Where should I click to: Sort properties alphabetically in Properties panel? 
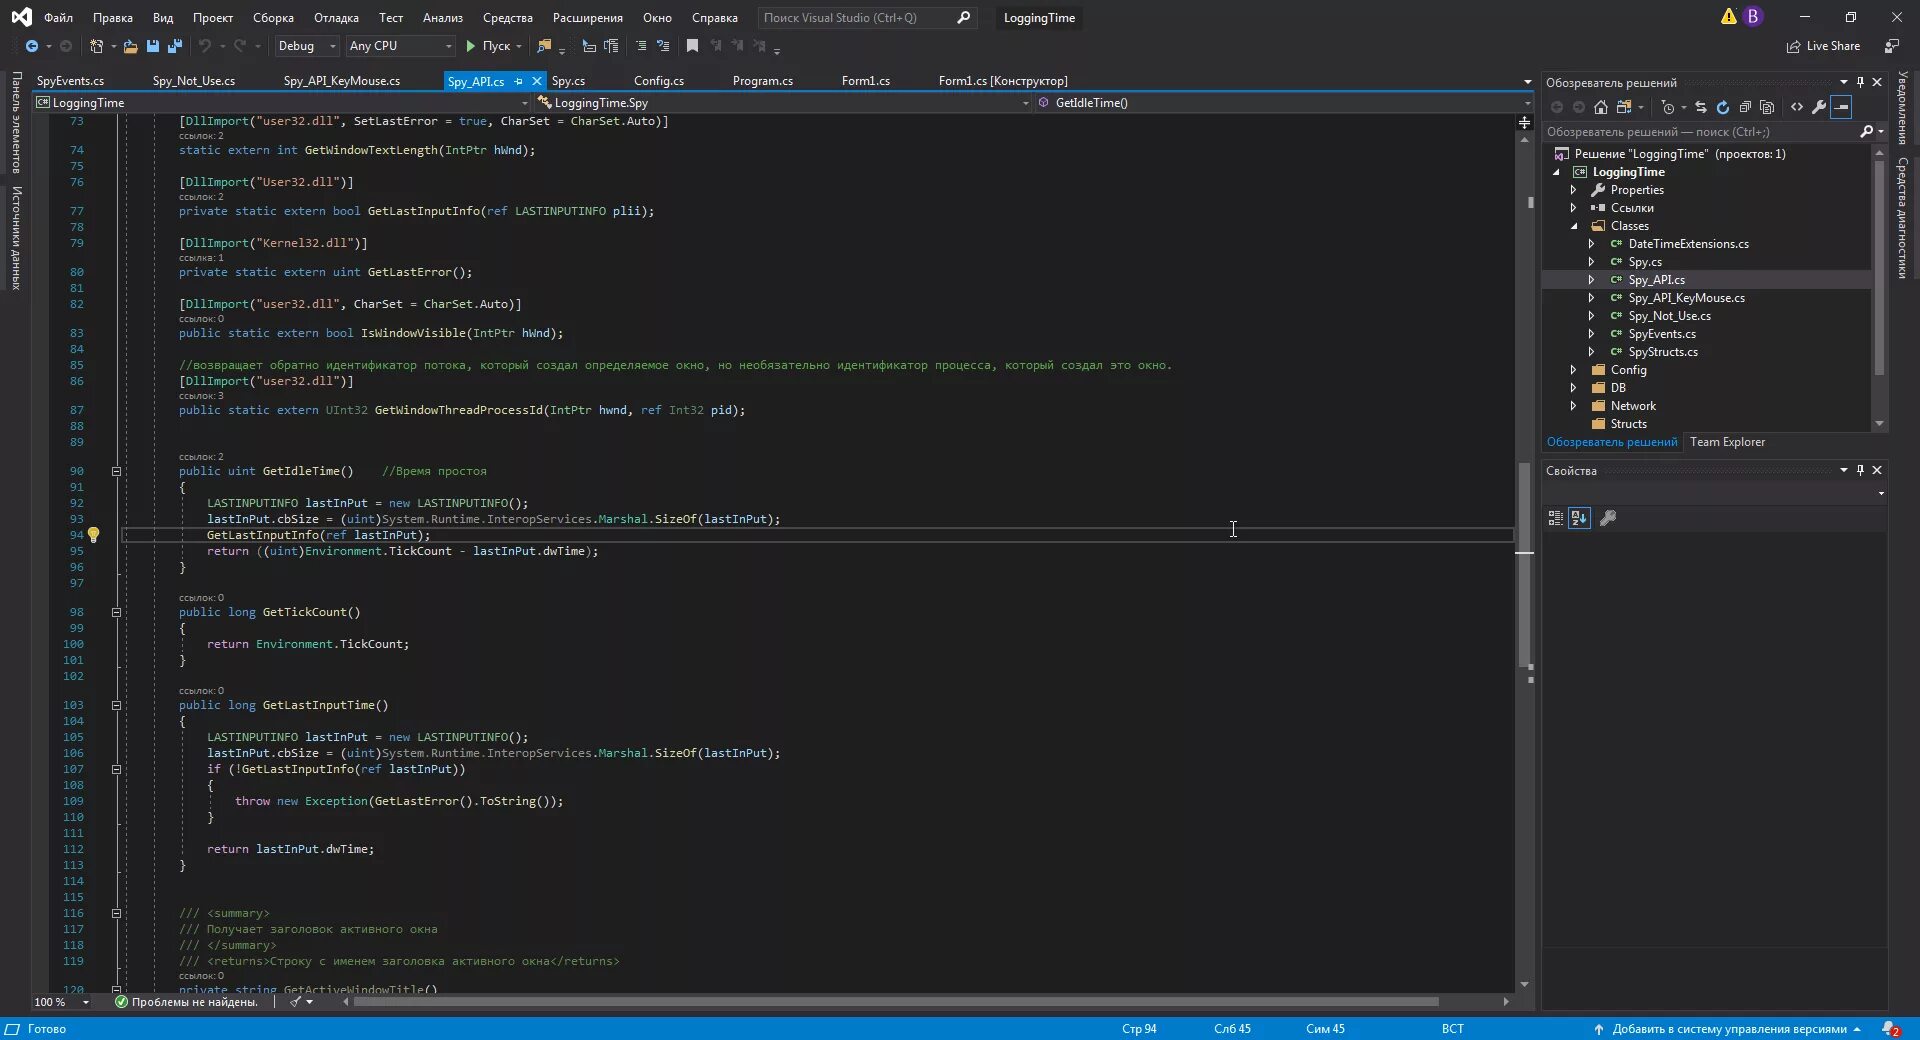tap(1578, 518)
